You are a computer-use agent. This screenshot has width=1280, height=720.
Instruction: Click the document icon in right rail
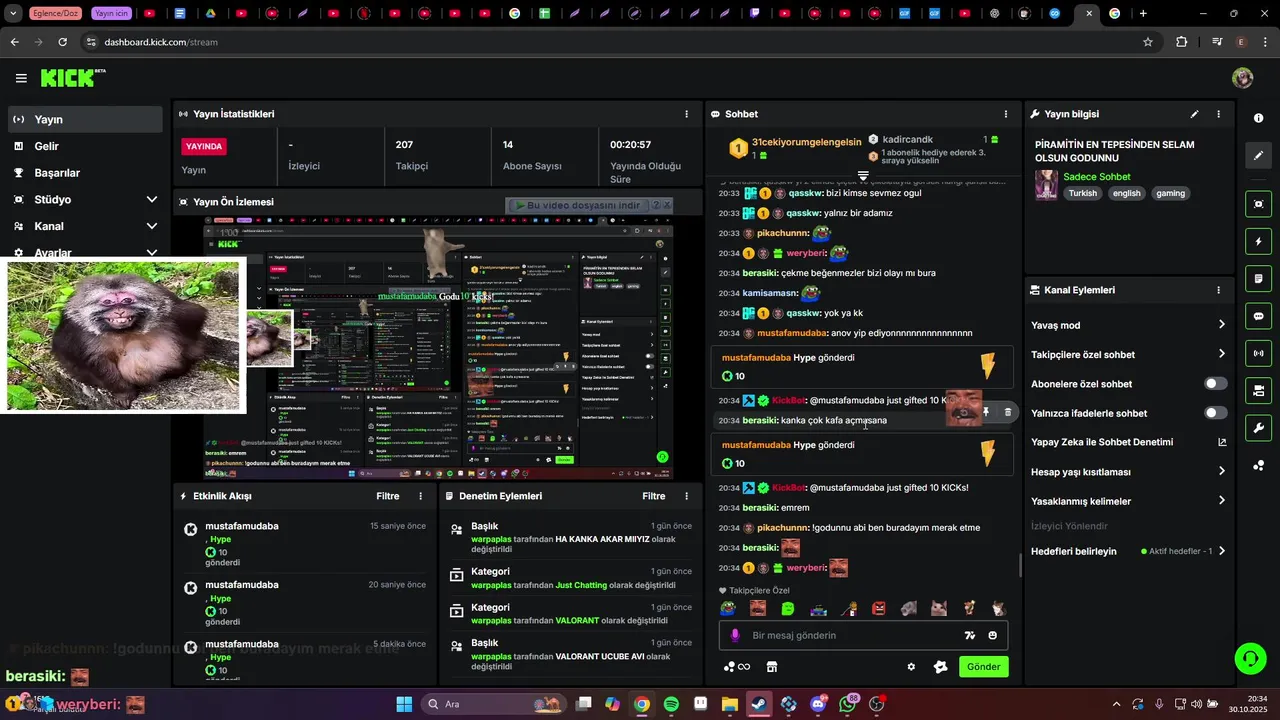tap(1258, 279)
